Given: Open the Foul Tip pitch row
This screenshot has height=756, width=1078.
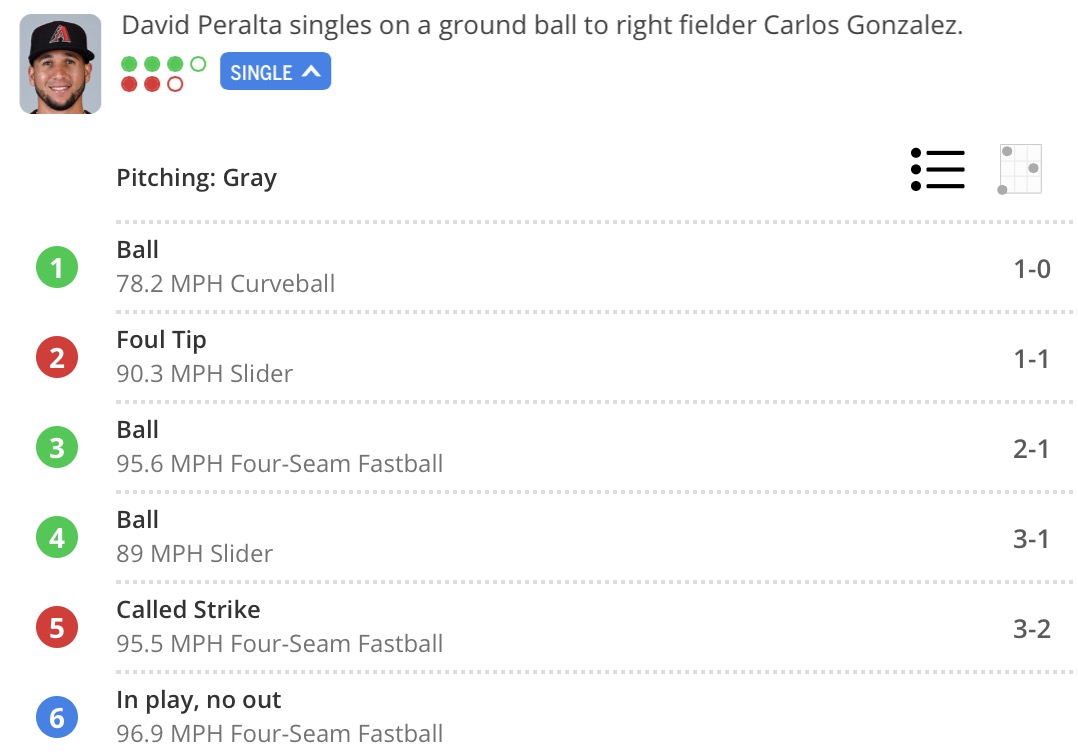Looking at the screenshot, I should [x=594, y=357].
